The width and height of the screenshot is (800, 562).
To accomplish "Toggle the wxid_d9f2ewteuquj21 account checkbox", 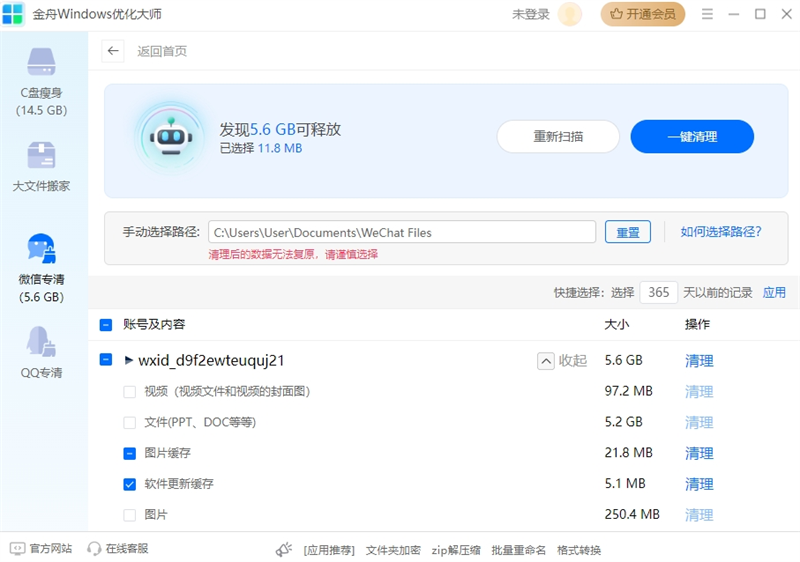I will (106, 360).
